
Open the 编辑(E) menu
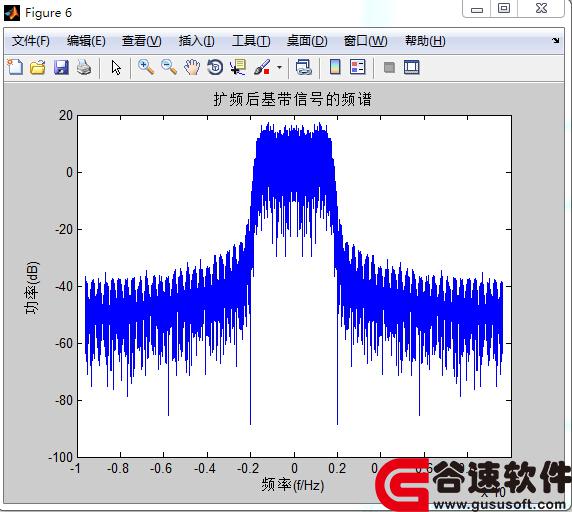pyautogui.click(x=86, y=41)
